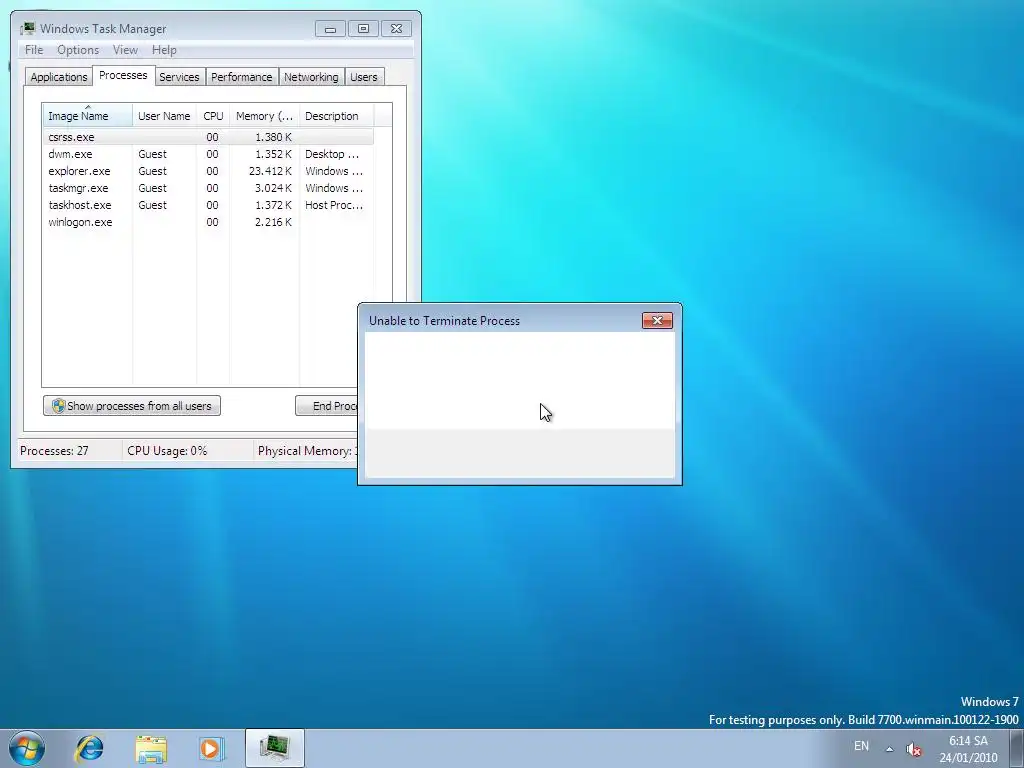Launch Internet Explorer from the taskbar
This screenshot has width=1024, height=768.
tap(89, 748)
